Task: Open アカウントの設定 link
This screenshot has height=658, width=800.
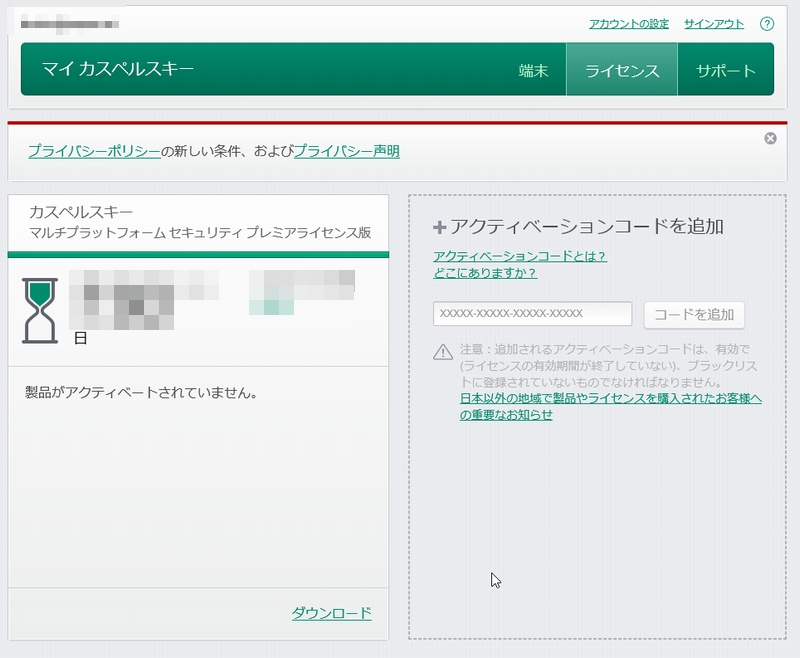Action: [629, 23]
